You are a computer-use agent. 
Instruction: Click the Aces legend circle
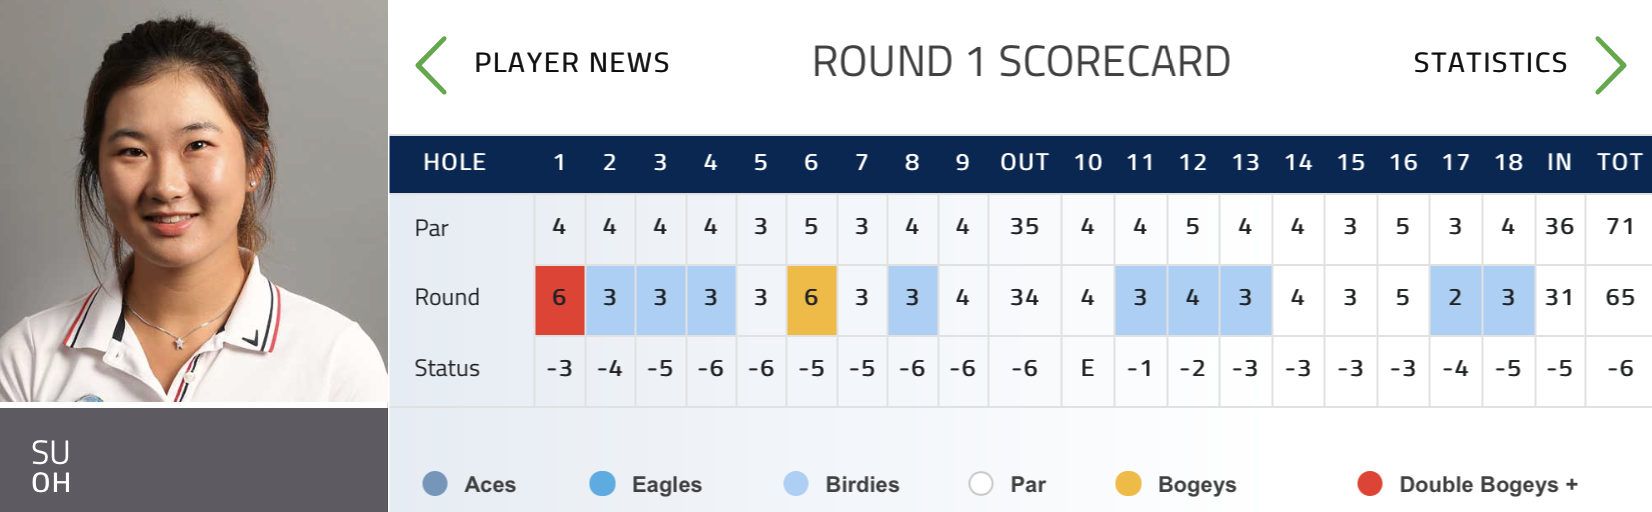(x=435, y=484)
